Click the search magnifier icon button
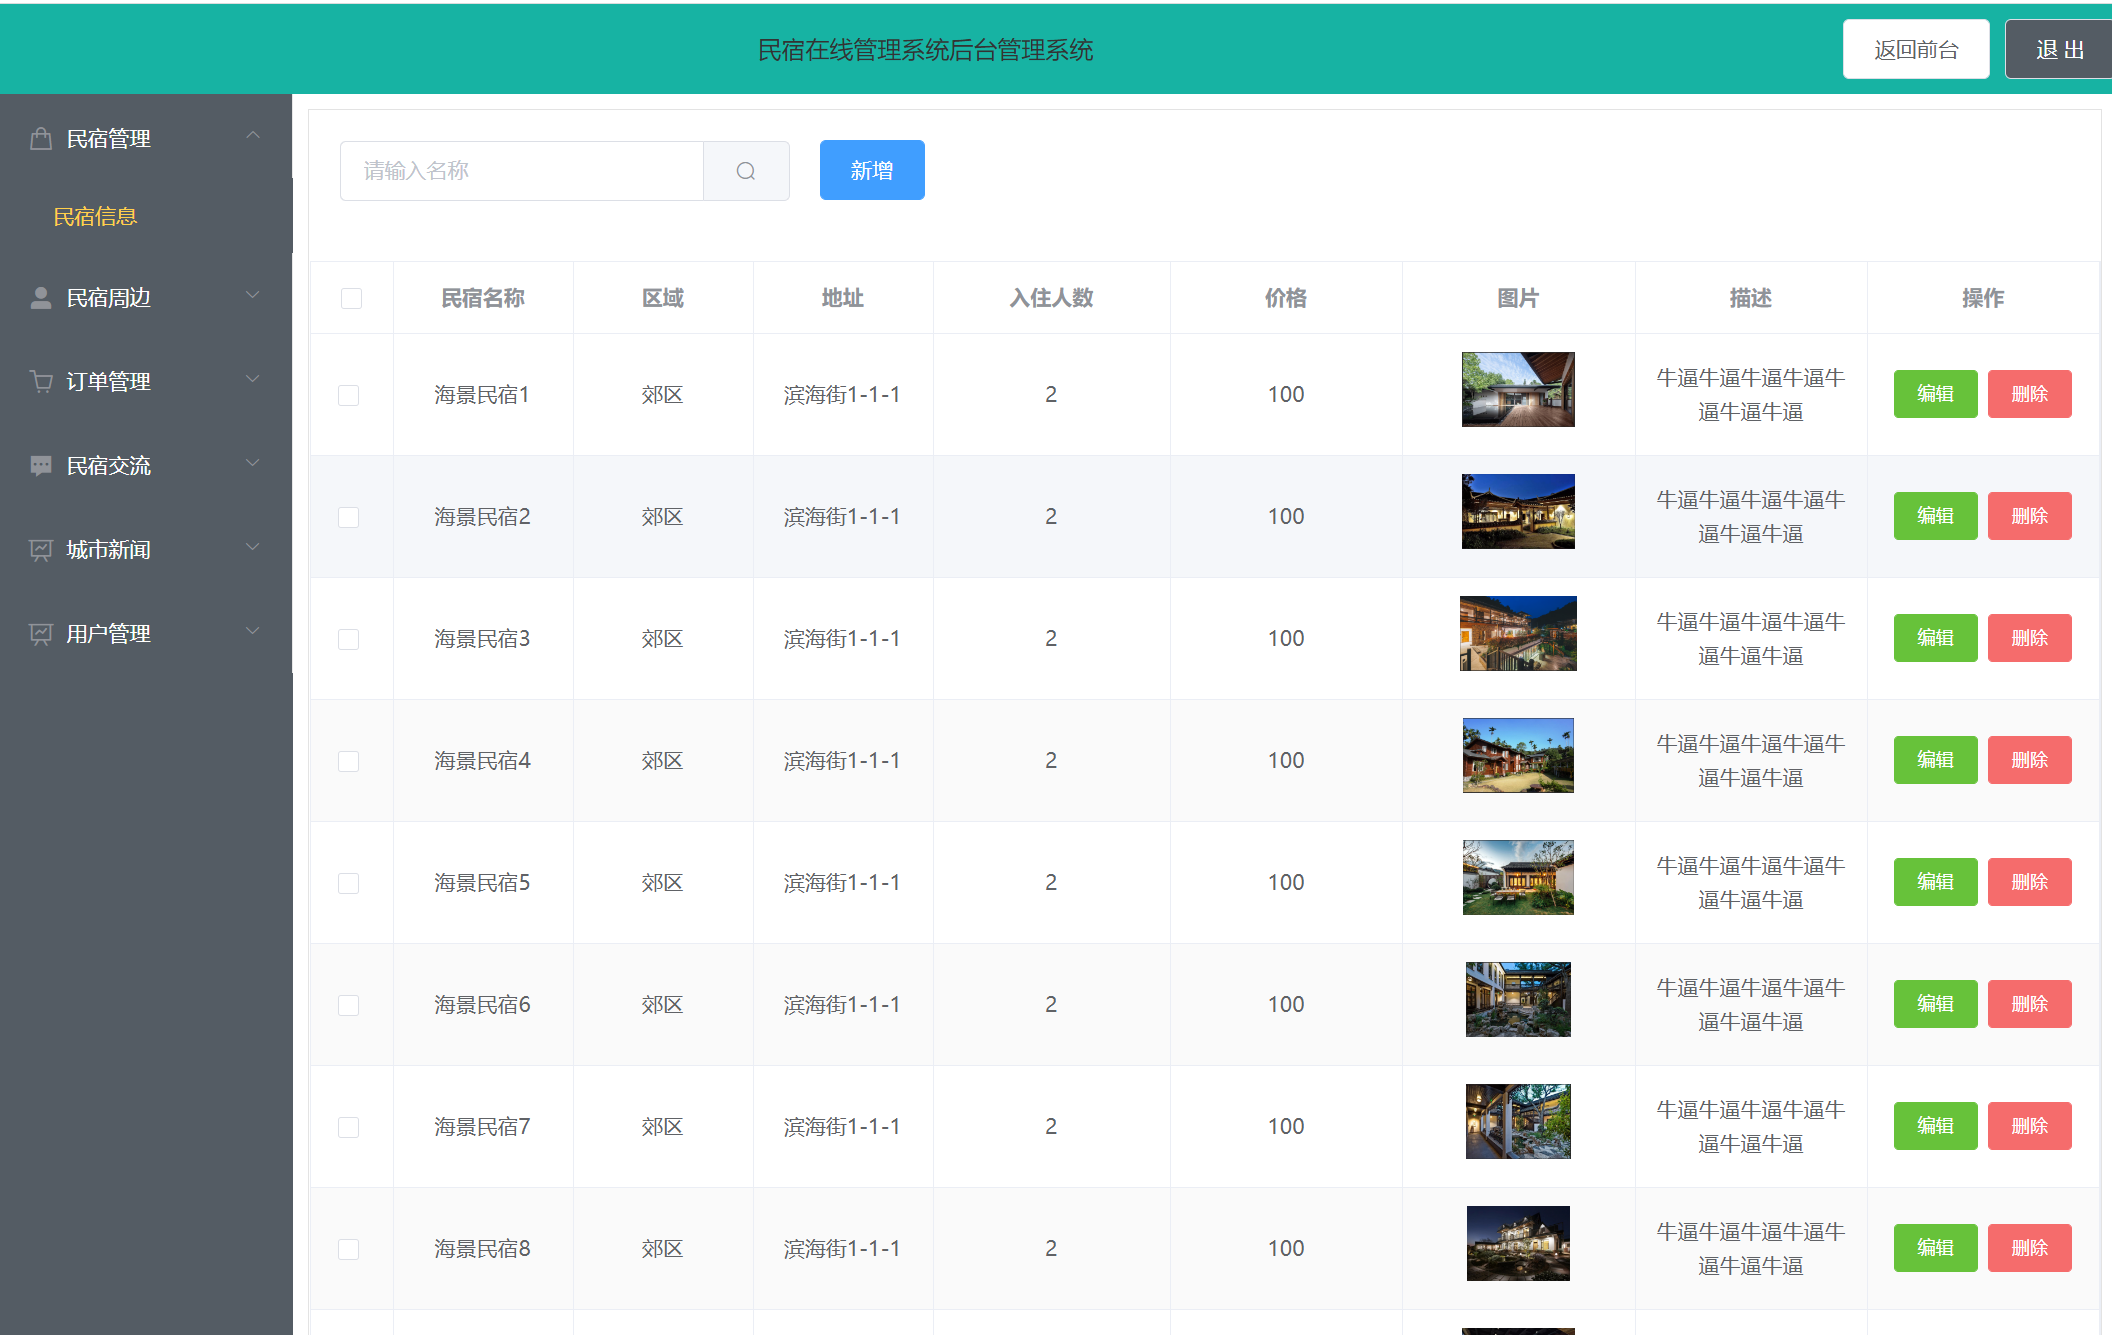Screen dimensions: 2112x1335 pyautogui.click(x=746, y=171)
